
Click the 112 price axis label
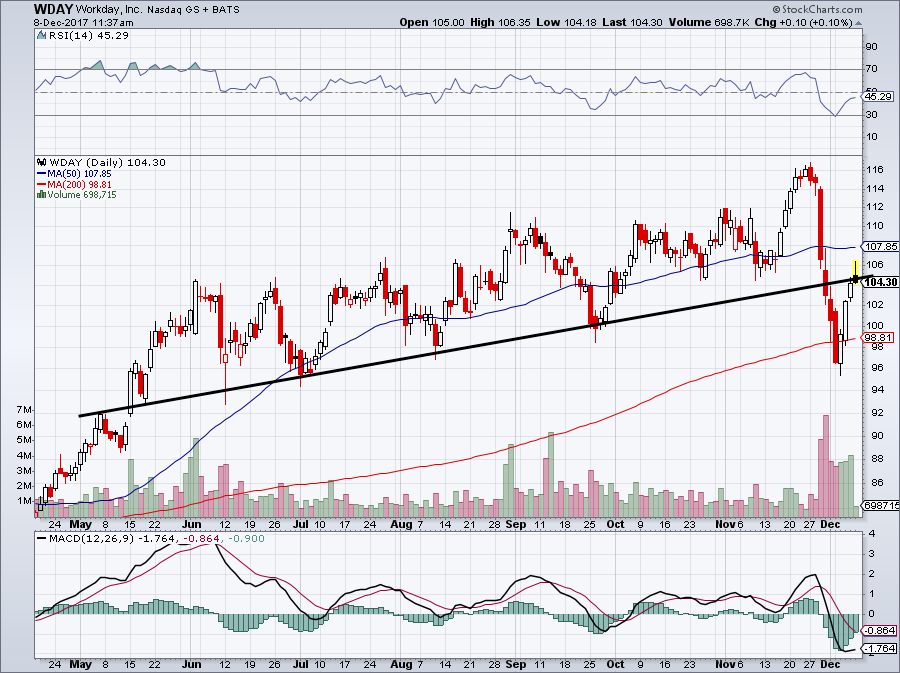click(x=875, y=207)
